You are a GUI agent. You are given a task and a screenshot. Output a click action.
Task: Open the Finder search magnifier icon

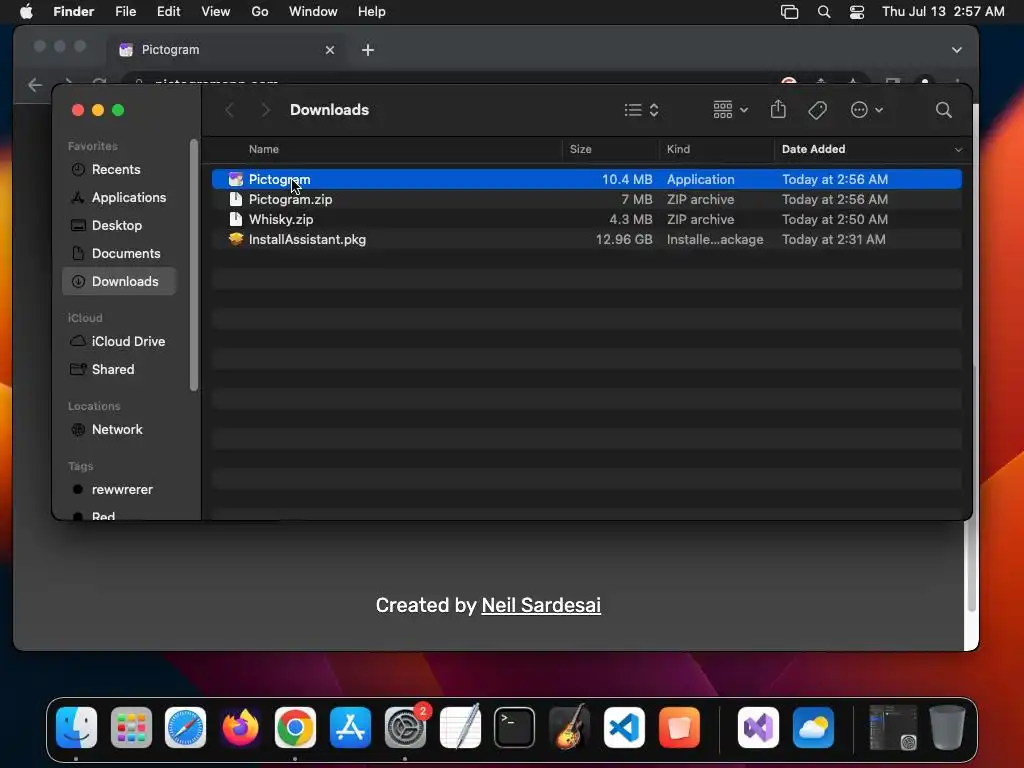(x=943, y=110)
